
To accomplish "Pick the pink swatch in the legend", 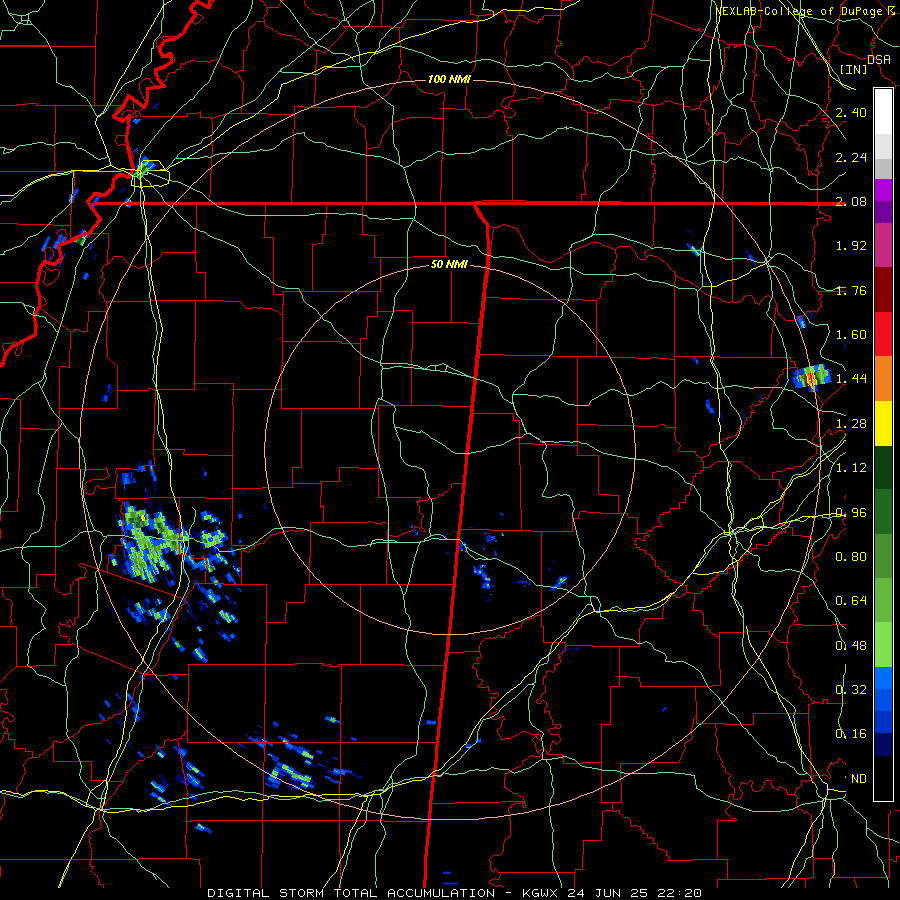I will coord(883,245).
